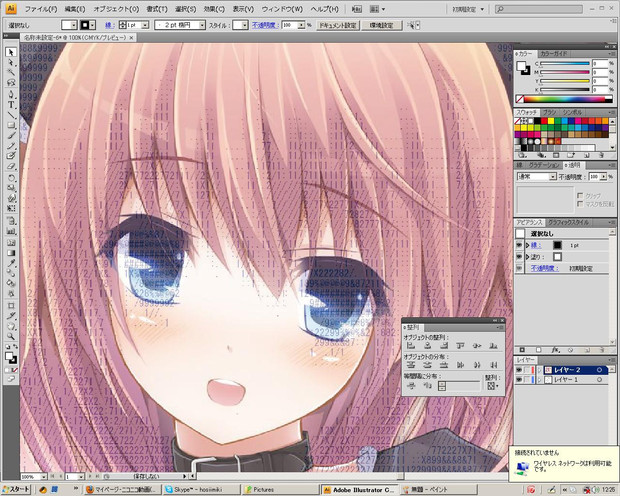Select the Type (T) tool

(x=11, y=105)
